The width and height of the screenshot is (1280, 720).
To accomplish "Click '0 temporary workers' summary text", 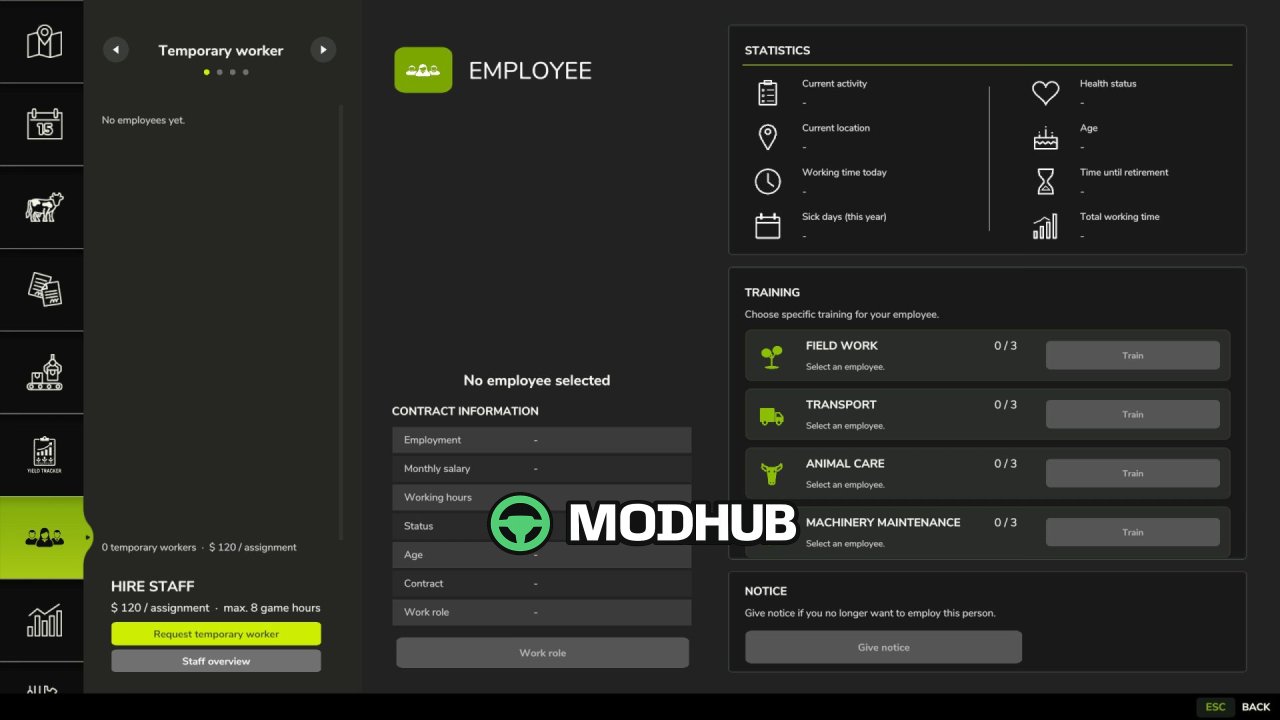I will click(x=149, y=548).
